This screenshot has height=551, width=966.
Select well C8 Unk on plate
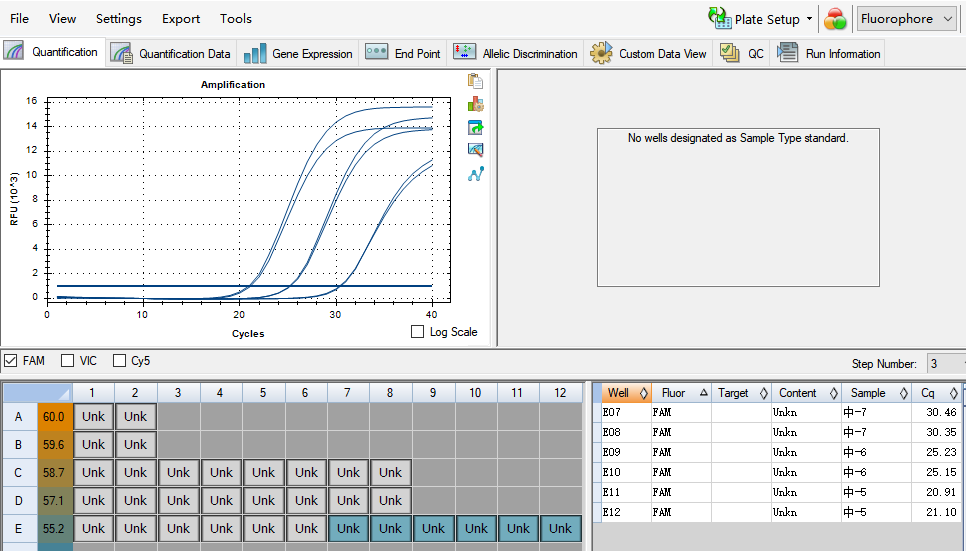[x=391, y=473]
